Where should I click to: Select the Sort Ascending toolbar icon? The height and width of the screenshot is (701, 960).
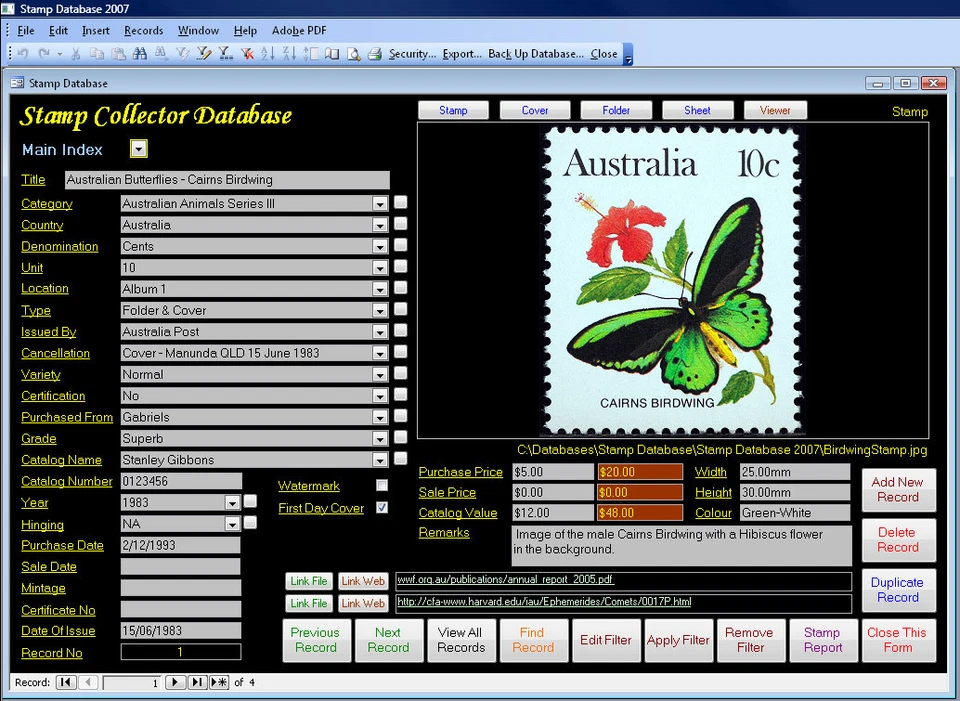pos(269,53)
